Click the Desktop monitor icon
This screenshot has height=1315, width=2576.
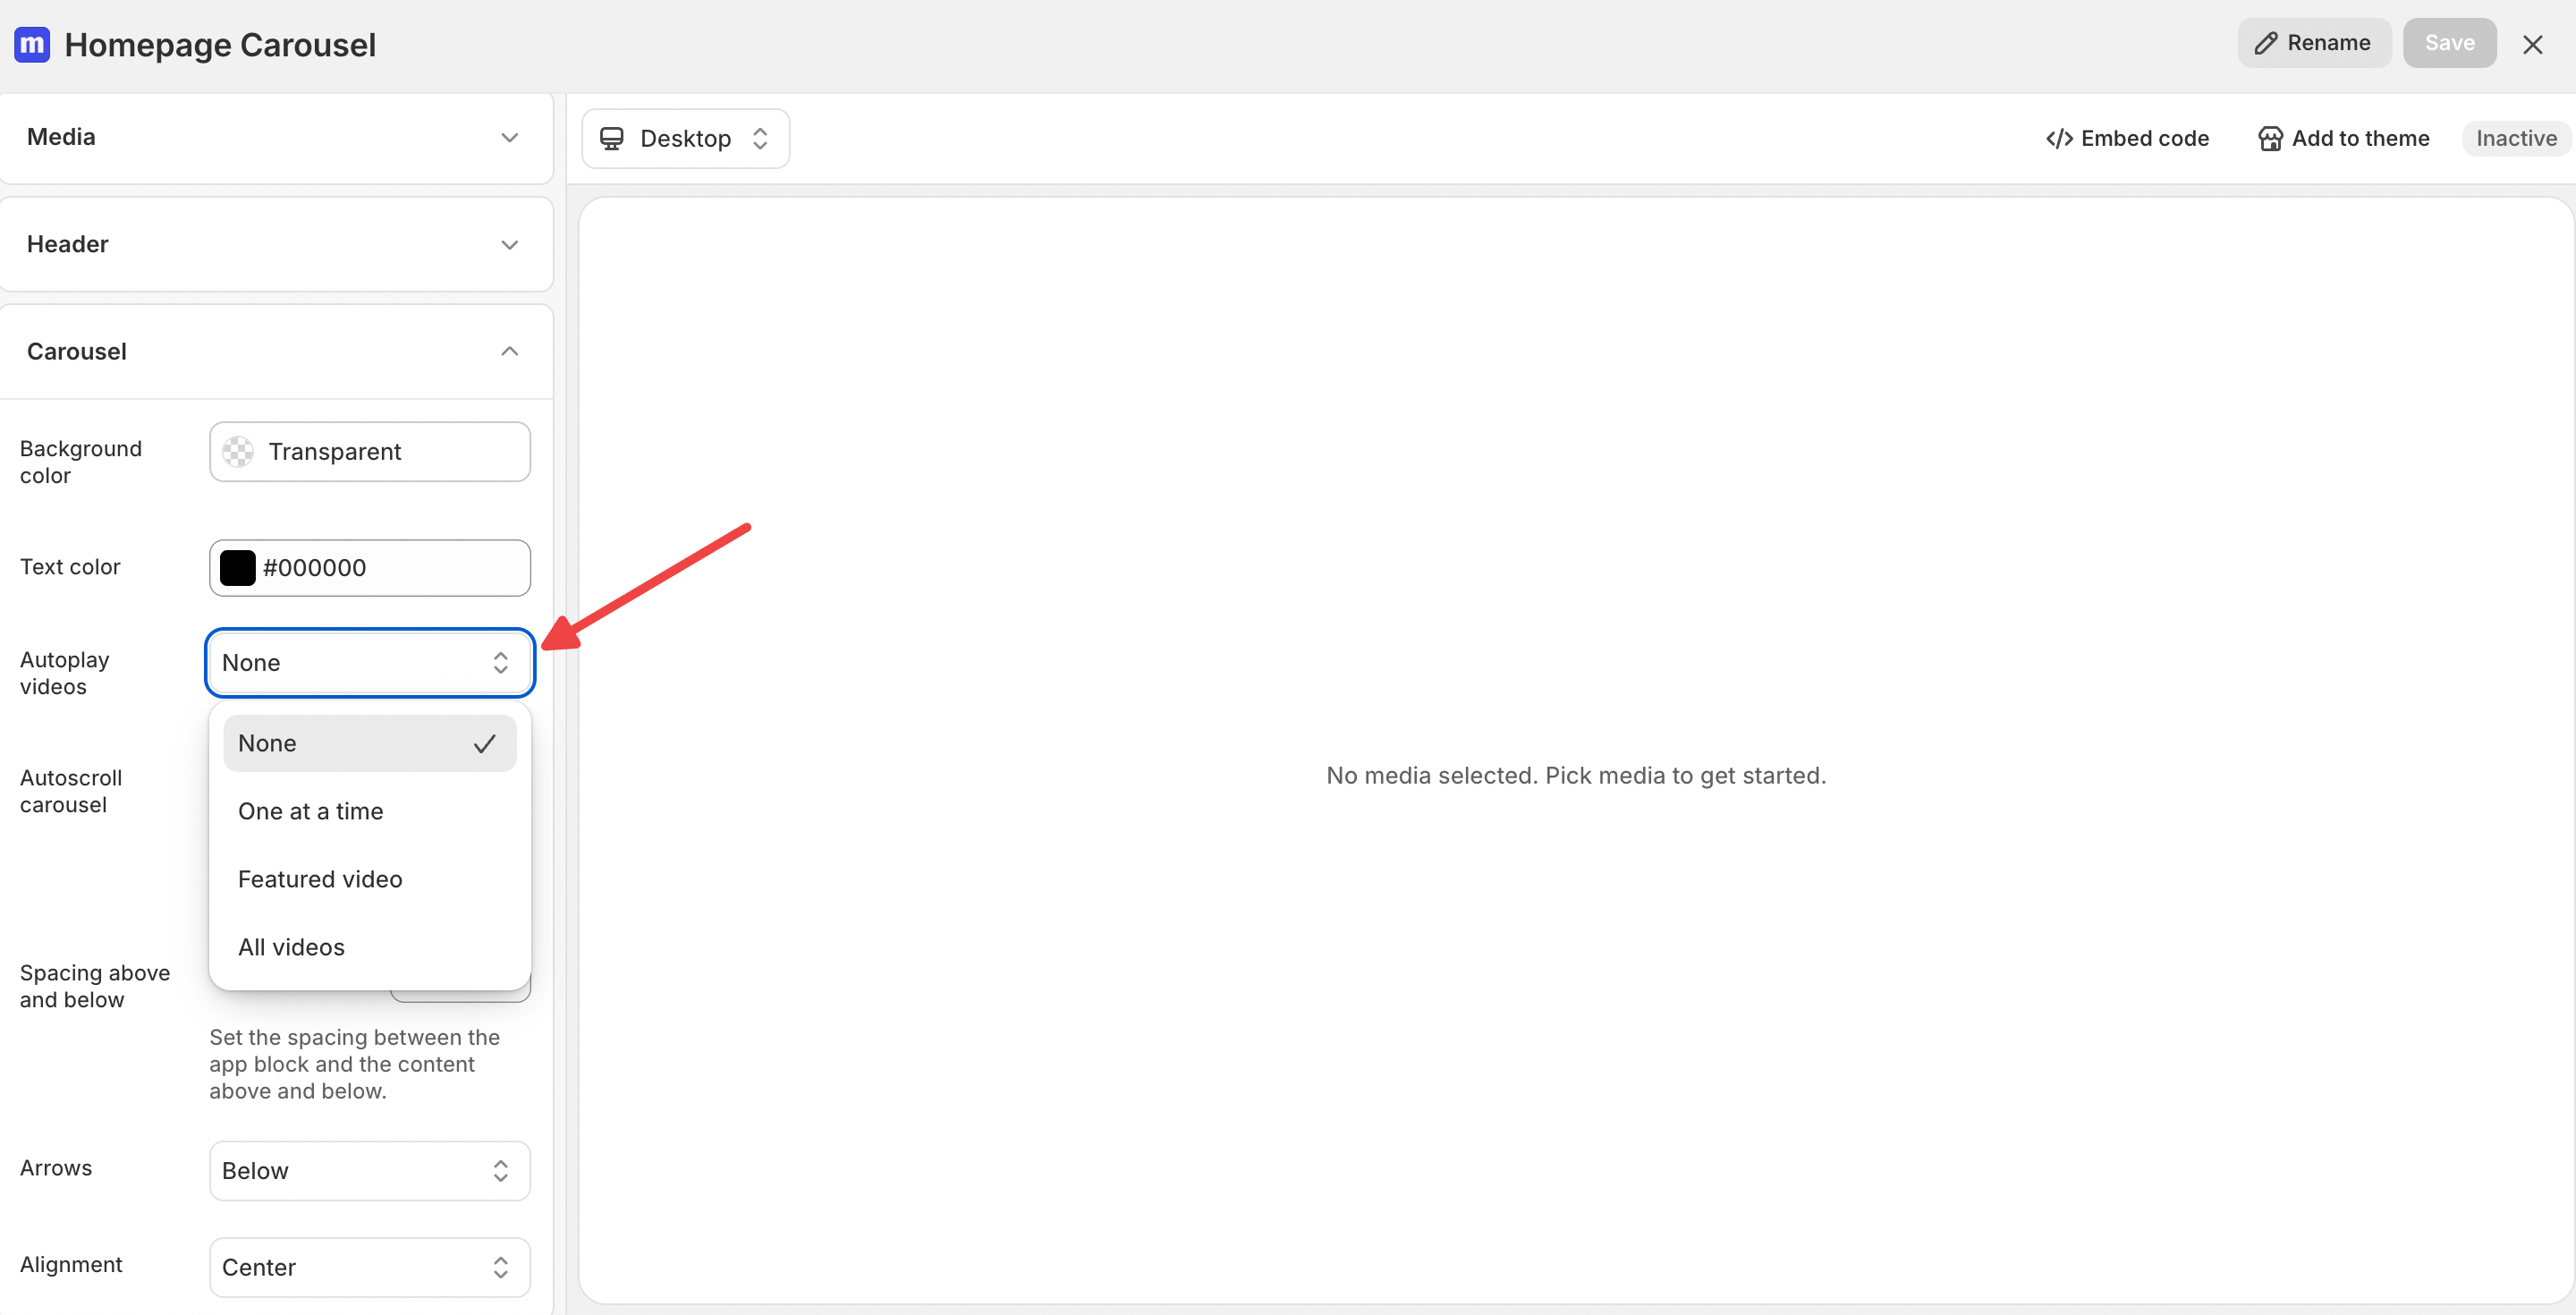(611, 139)
